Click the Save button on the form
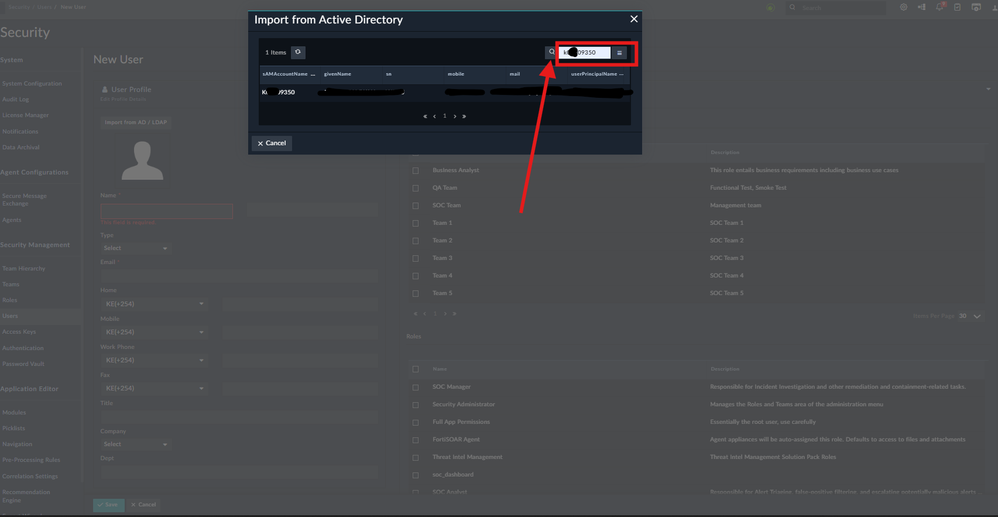The width and height of the screenshot is (998, 517). [108, 505]
